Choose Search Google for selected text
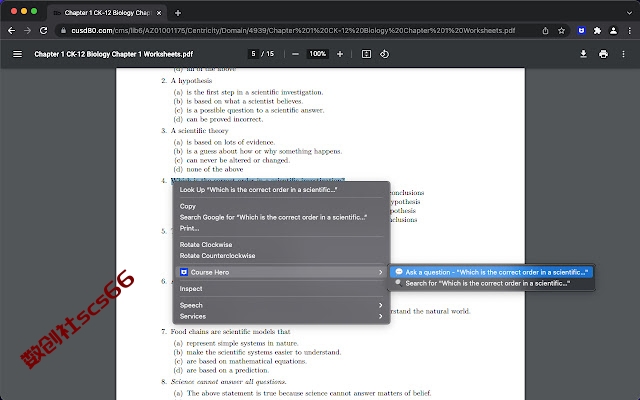 (x=273, y=218)
